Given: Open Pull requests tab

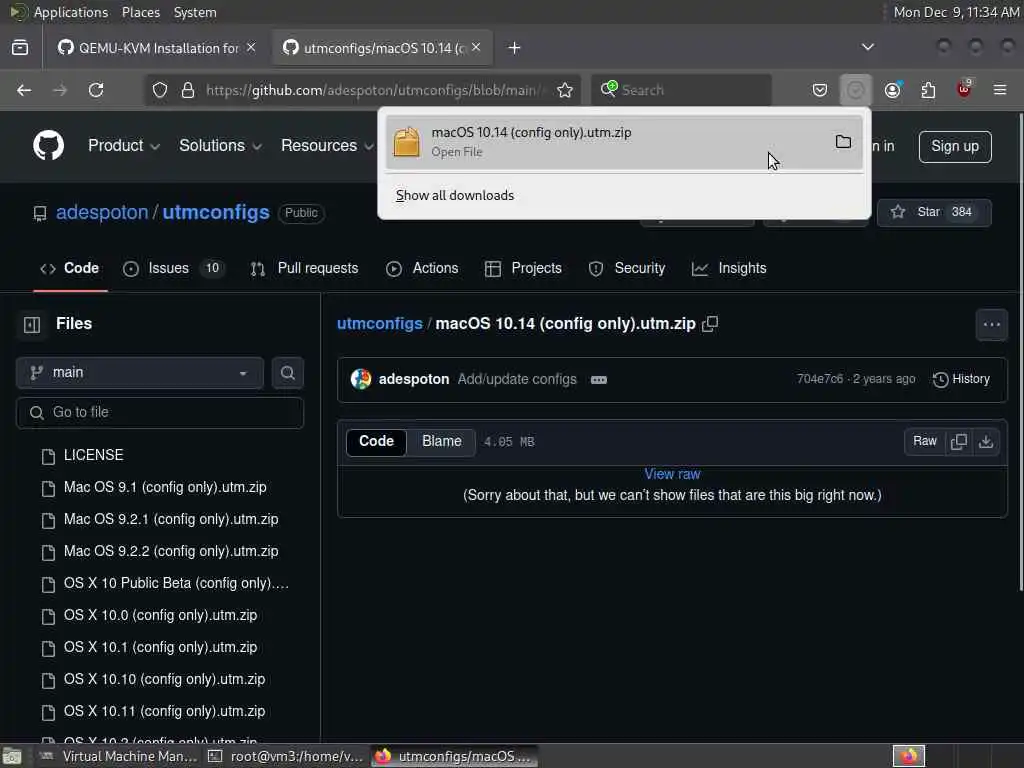Looking at the screenshot, I should 304,268.
